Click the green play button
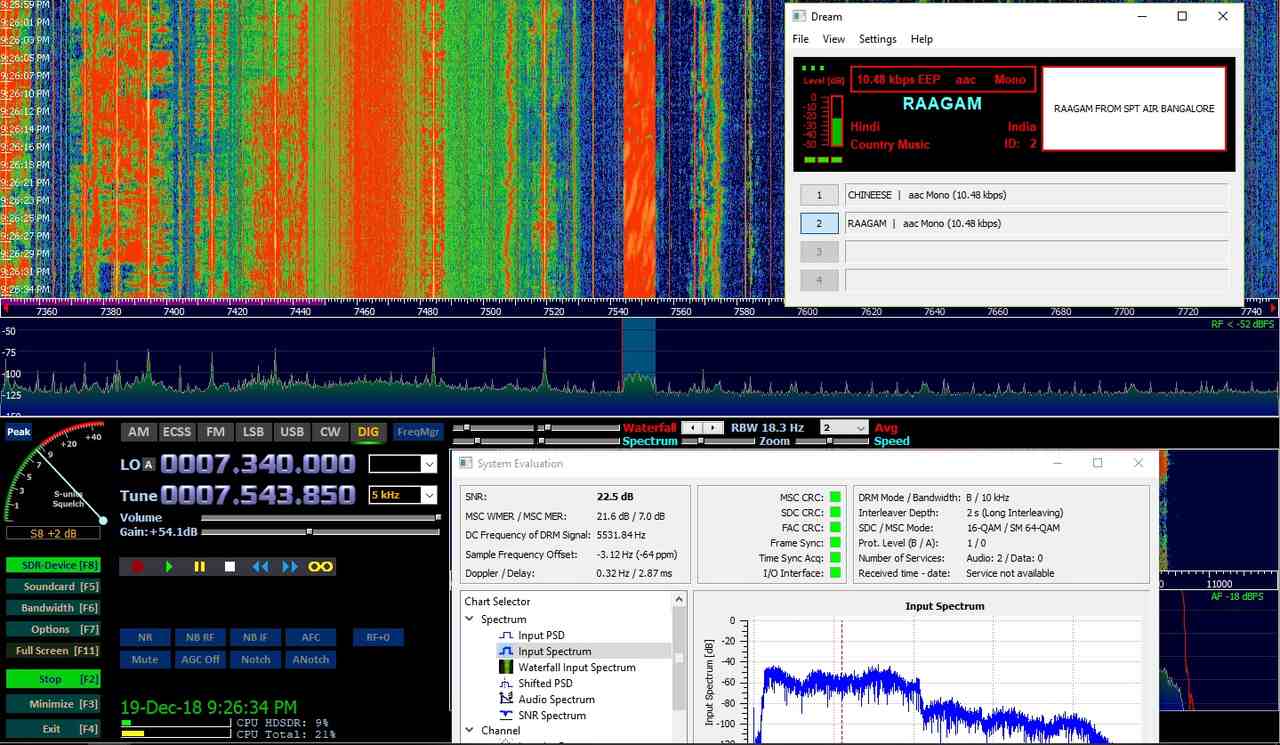This screenshot has height=745, width=1280. (x=169, y=567)
